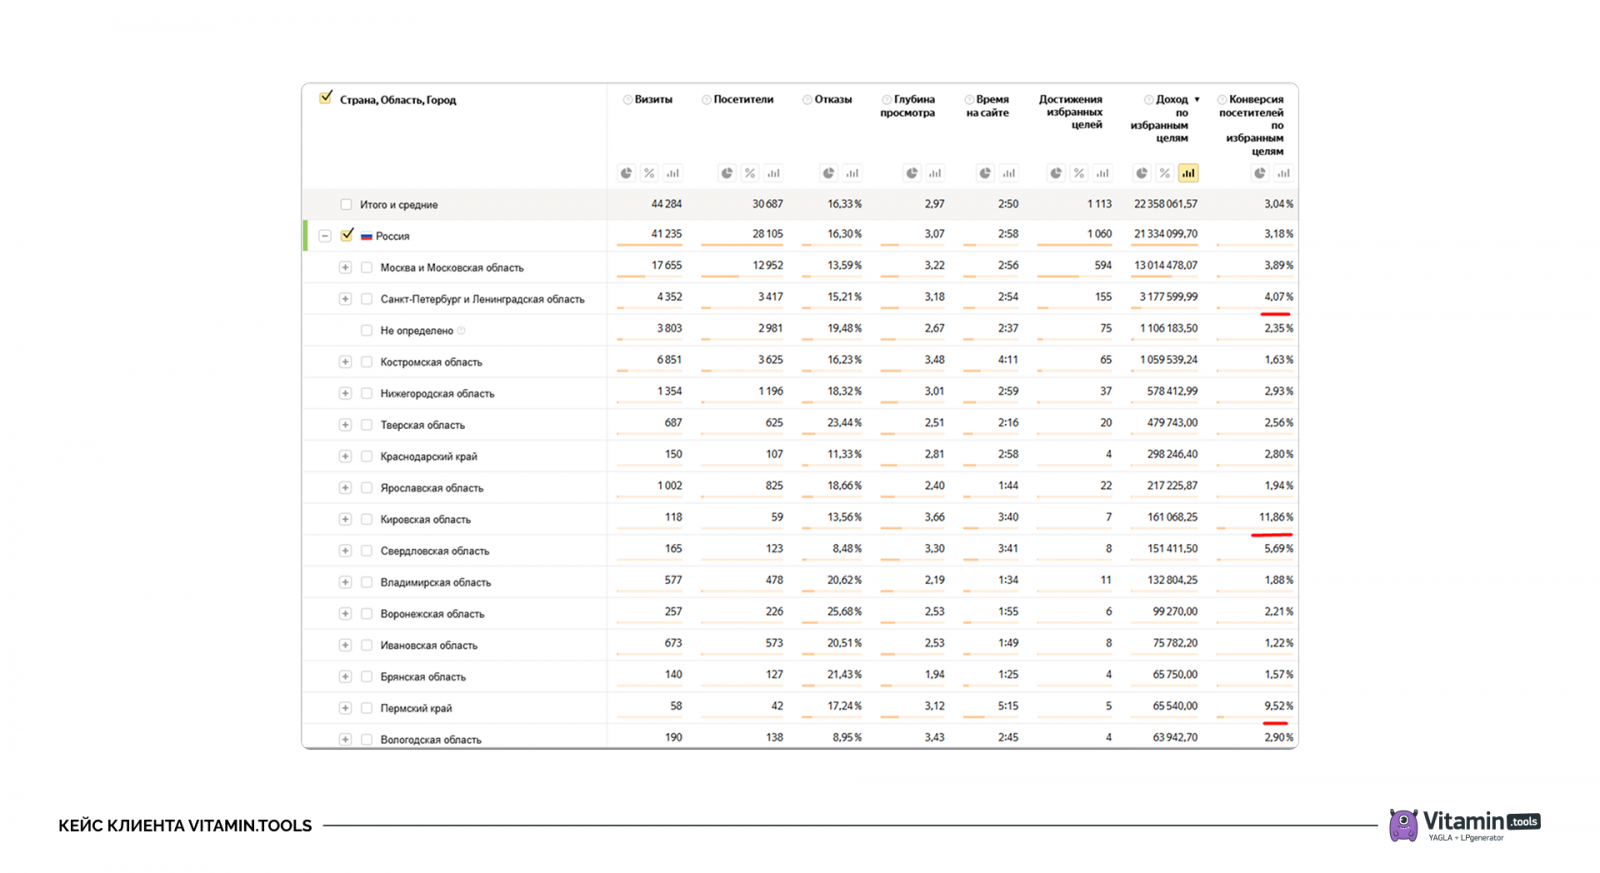1600x873 pixels.
Task: Sort by Отказы column header
Action: coord(833,100)
